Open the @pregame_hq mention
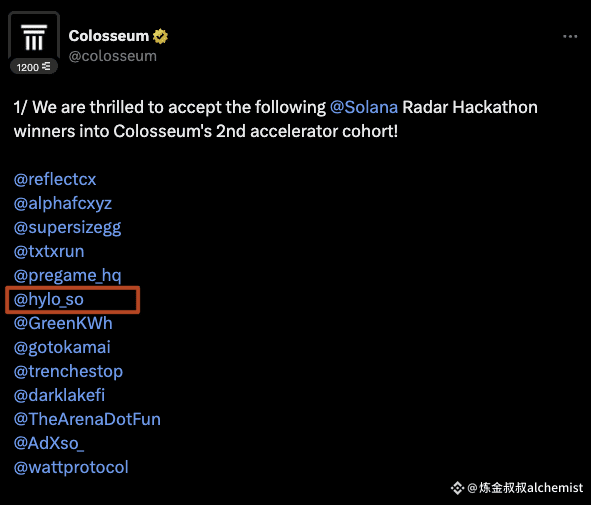This screenshot has height=505, width=591. [67, 275]
